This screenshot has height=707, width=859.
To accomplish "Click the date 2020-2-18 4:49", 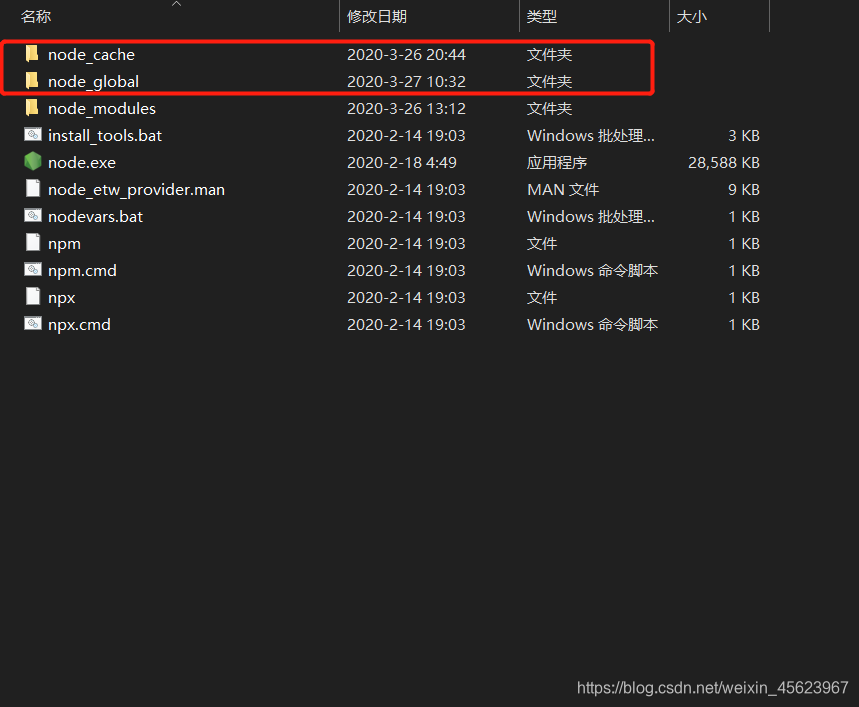I will tap(402, 163).
